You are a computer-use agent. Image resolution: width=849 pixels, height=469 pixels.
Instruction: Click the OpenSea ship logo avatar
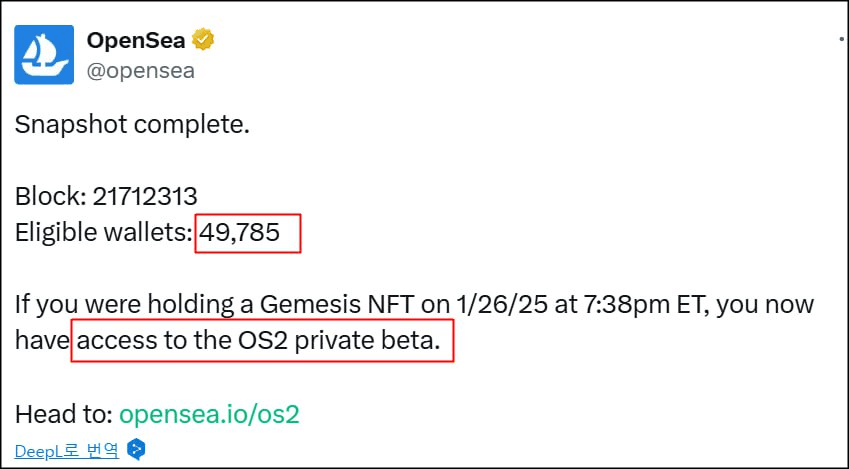(x=44, y=55)
